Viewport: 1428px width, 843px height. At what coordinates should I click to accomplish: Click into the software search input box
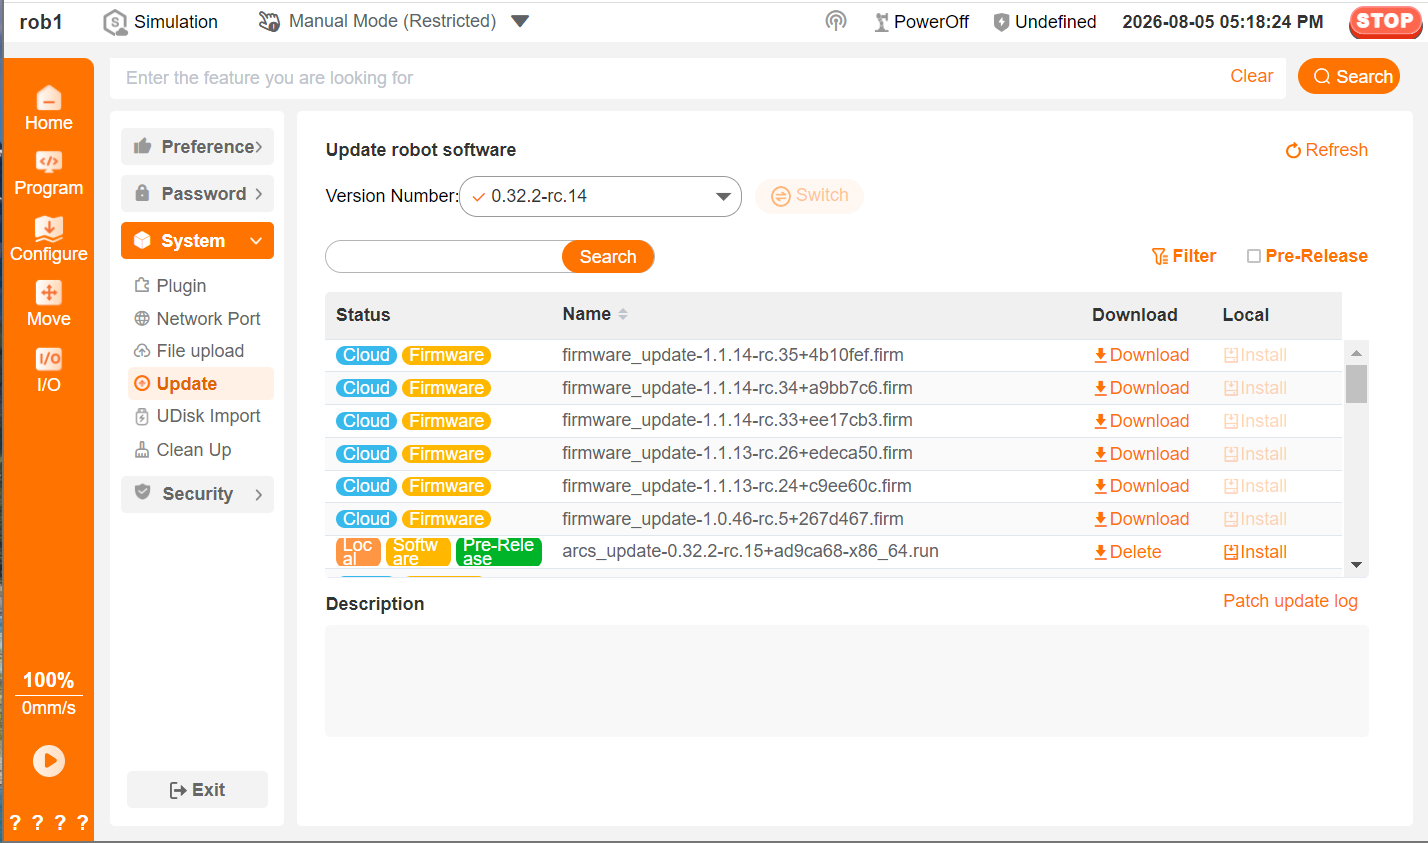click(x=444, y=257)
